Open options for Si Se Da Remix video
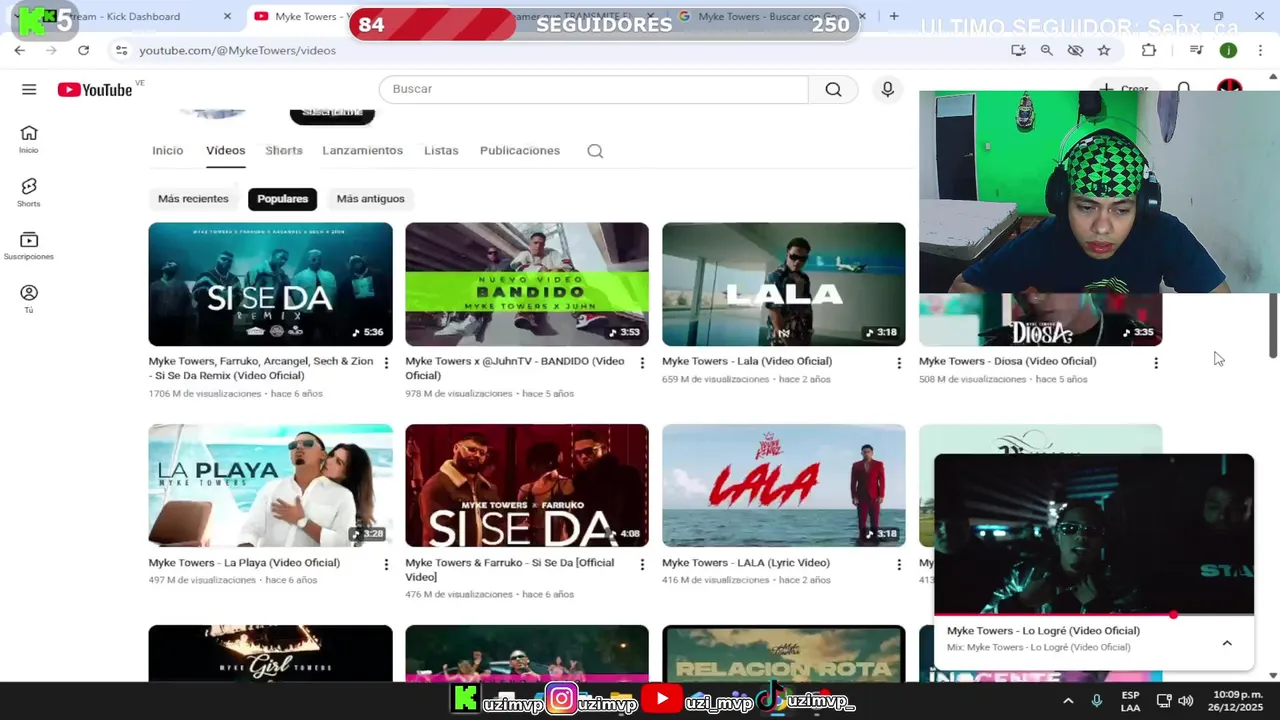Image resolution: width=1280 pixels, height=720 pixels. tap(386, 363)
